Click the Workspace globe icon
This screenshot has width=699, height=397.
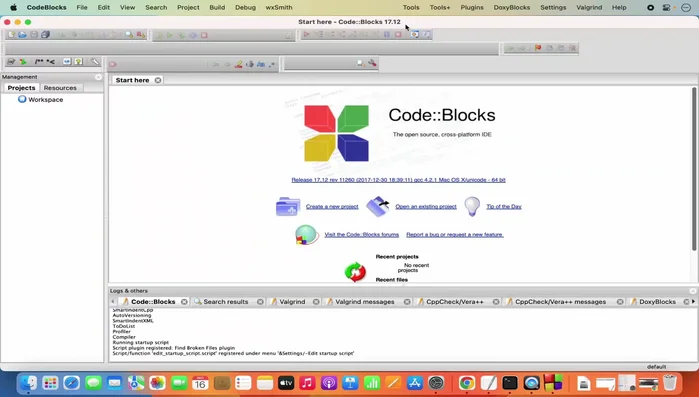22,99
